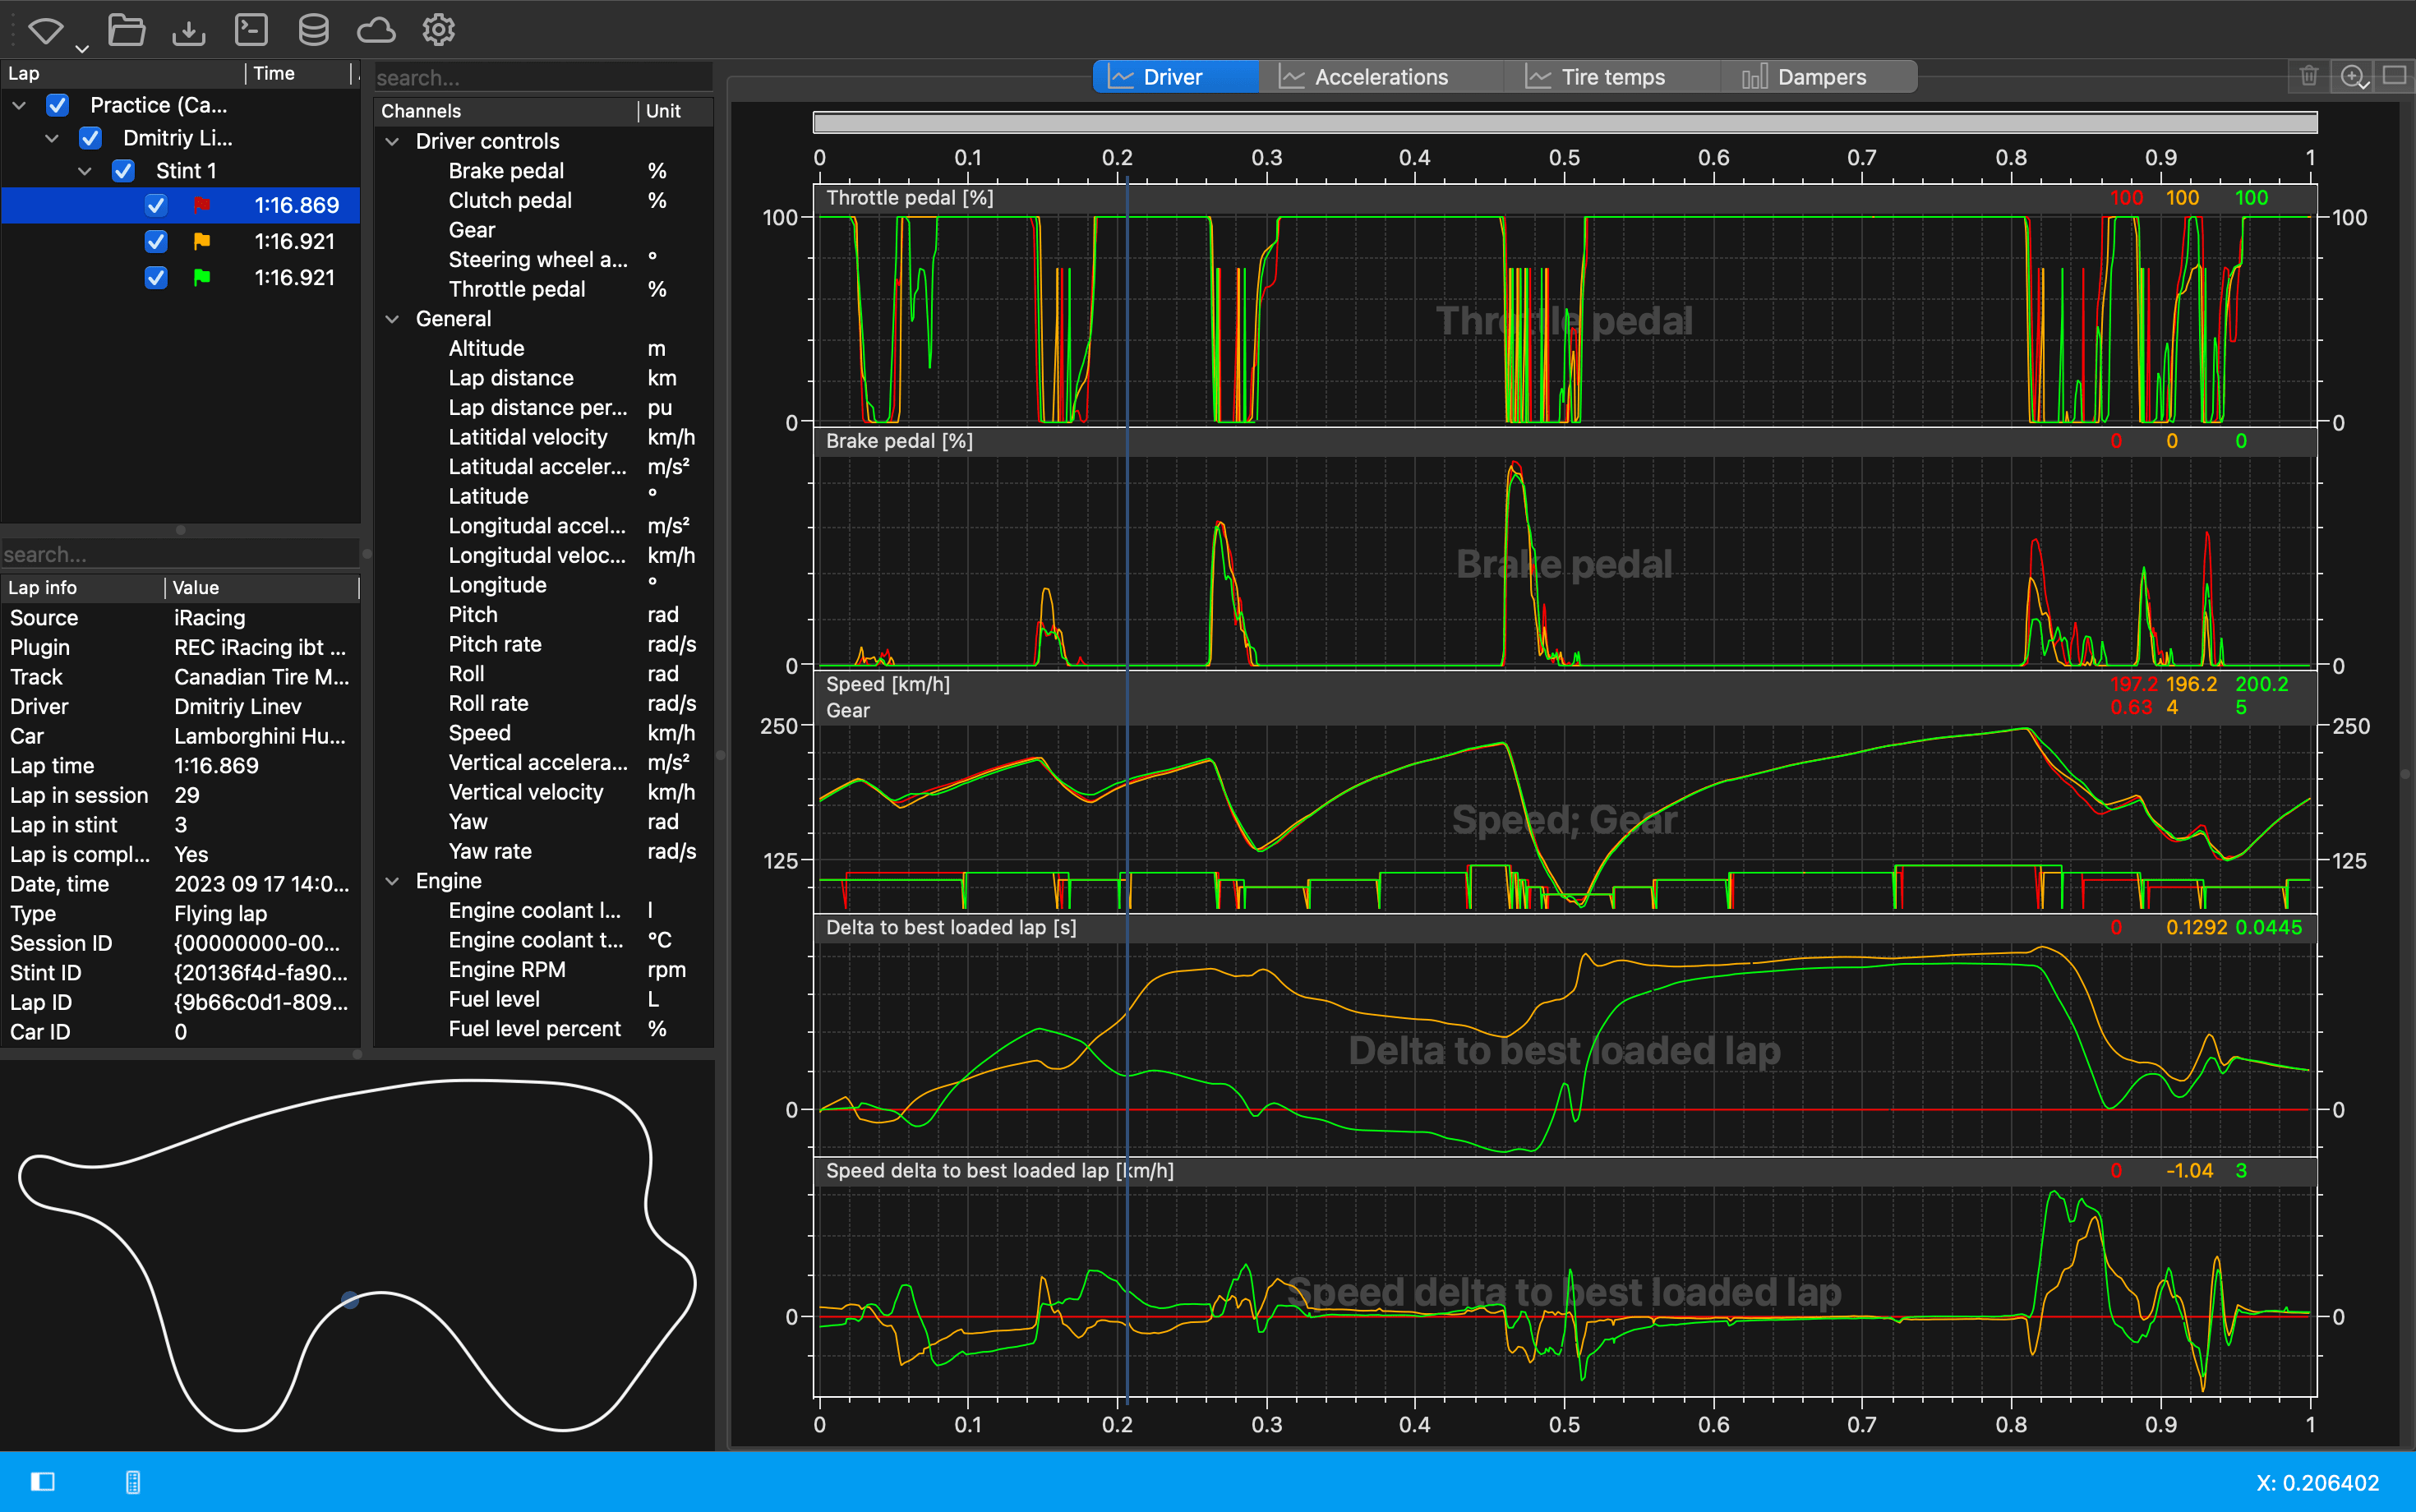Click the open folder toolbar icon
Image resolution: width=2416 pixels, height=1512 pixels.
tap(126, 30)
